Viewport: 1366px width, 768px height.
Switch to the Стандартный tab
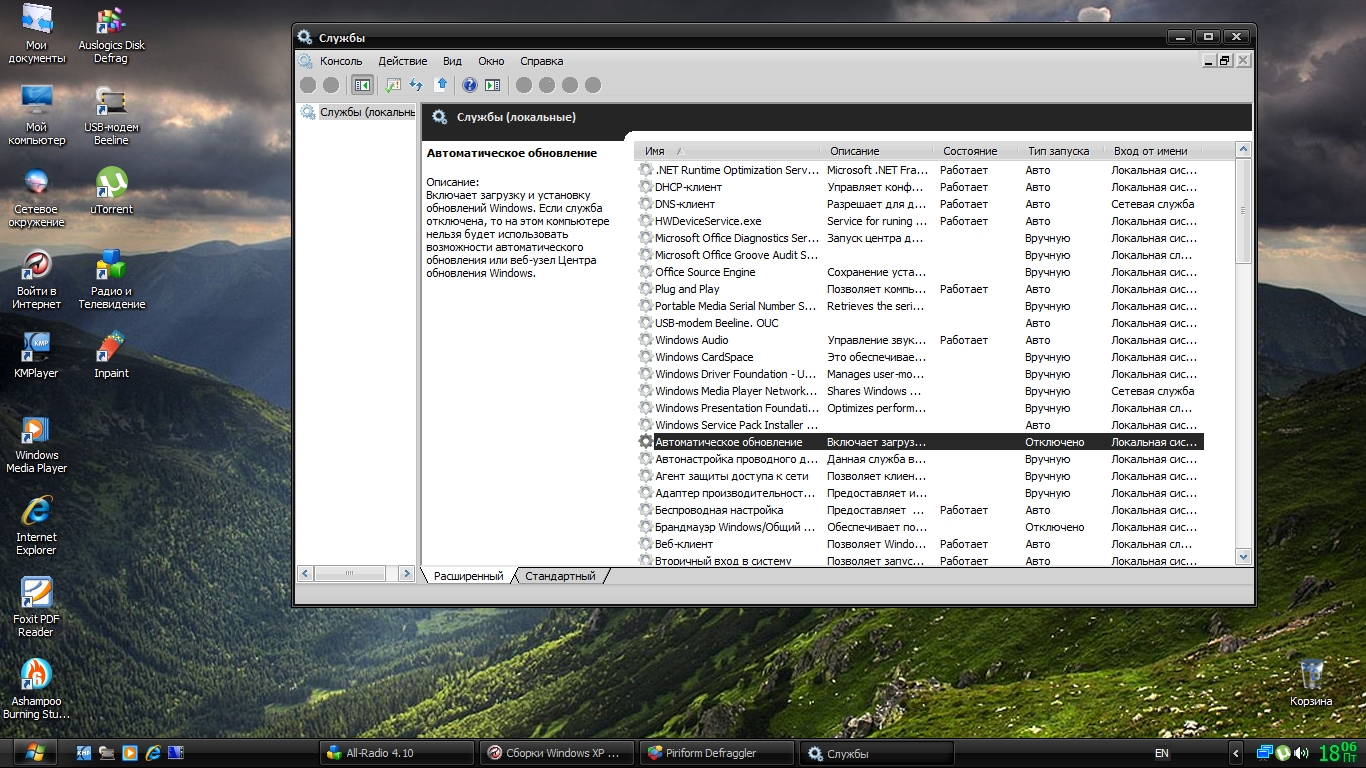pos(560,576)
